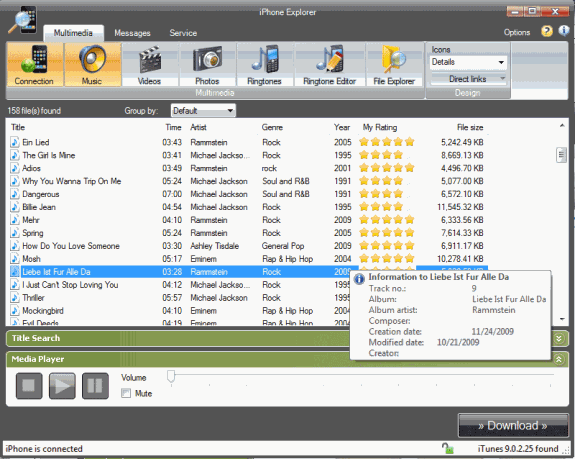Screen dimensions: 575x459
Task: Sort list by Title column header
Action: pos(18,127)
